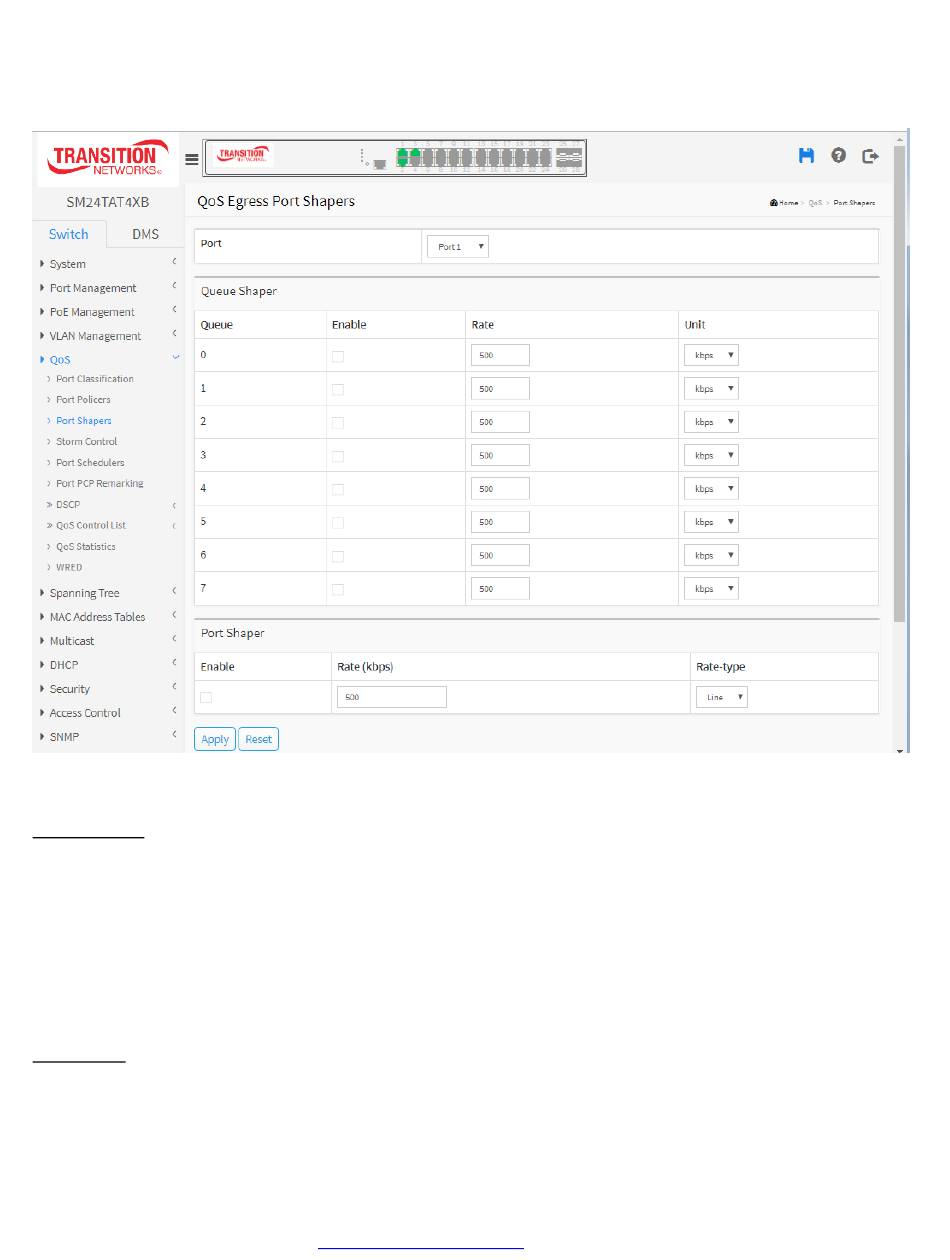This screenshot has height=1260, width=950.
Task: Click the page vertical scrollbar
Action: tap(899, 400)
